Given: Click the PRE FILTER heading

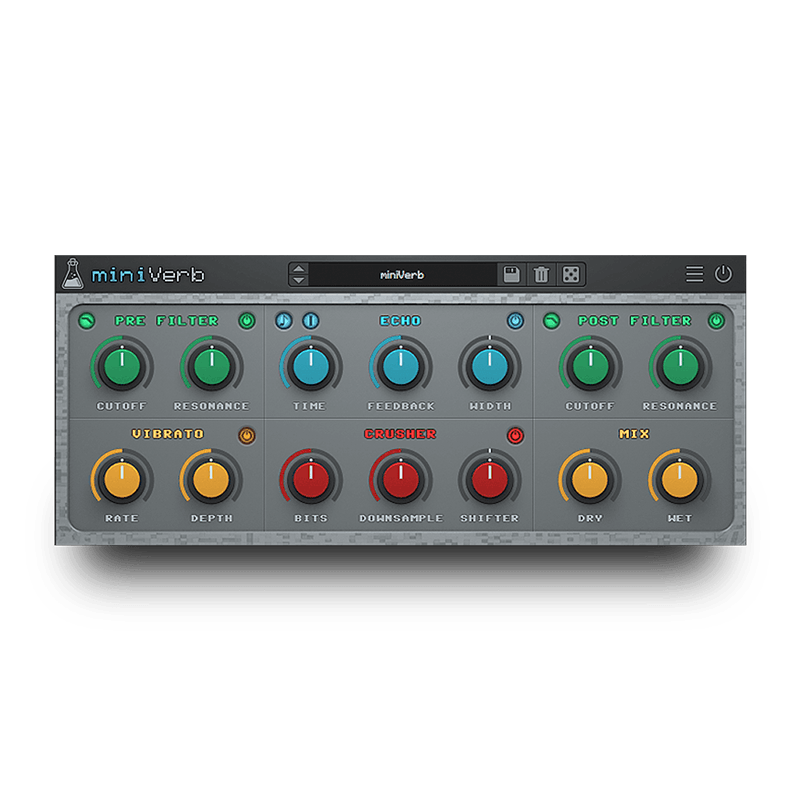Looking at the screenshot, I should [167, 321].
